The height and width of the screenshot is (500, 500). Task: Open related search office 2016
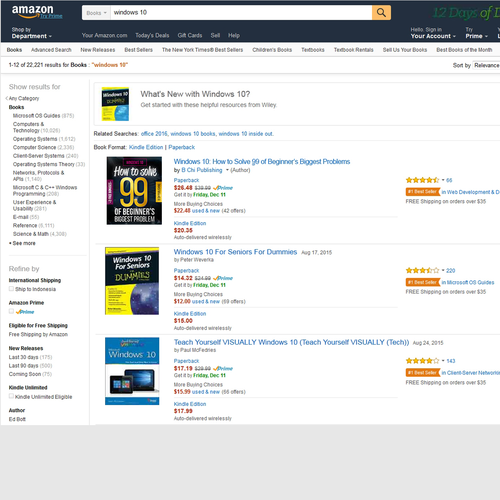(154, 134)
